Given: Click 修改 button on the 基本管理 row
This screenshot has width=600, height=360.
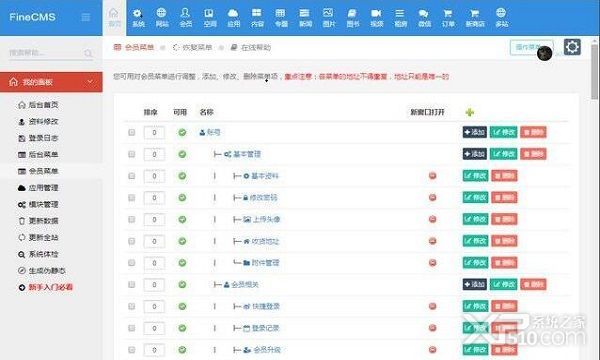Looking at the screenshot, I should (504, 154).
